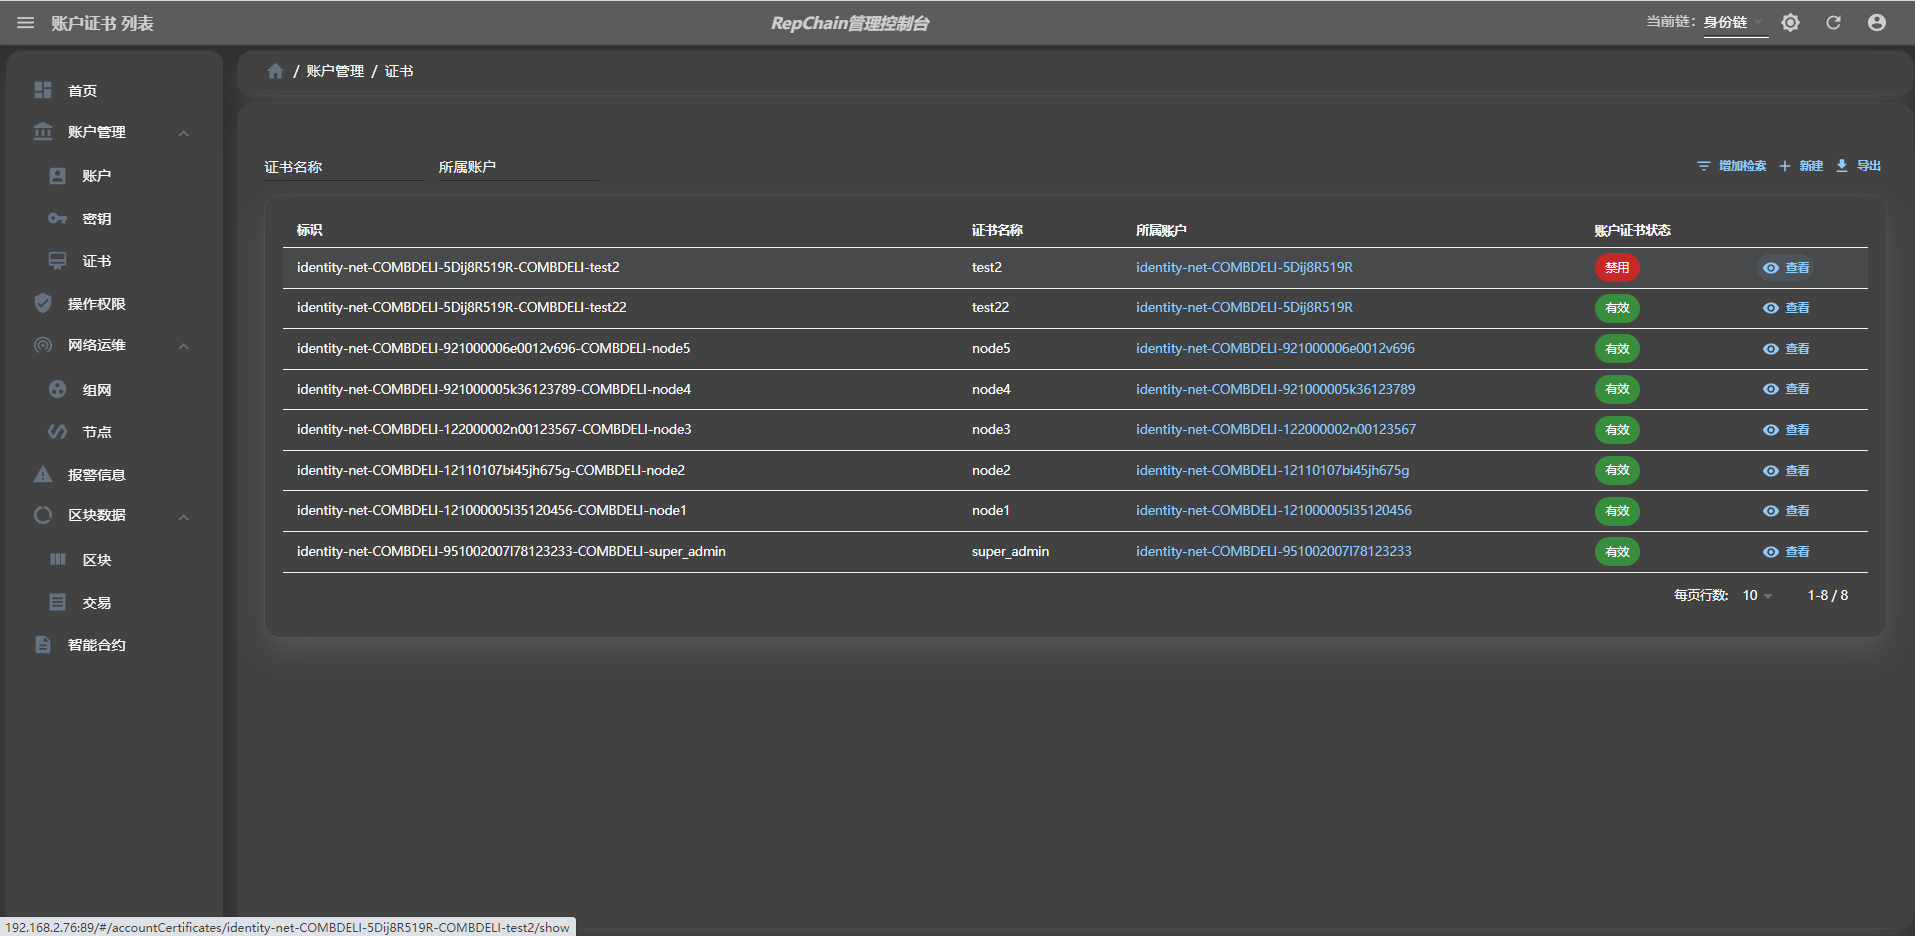Viewport: 1915px width, 936px height.
Task: Collapse the 网络运维 menu chevron
Action: (184, 346)
